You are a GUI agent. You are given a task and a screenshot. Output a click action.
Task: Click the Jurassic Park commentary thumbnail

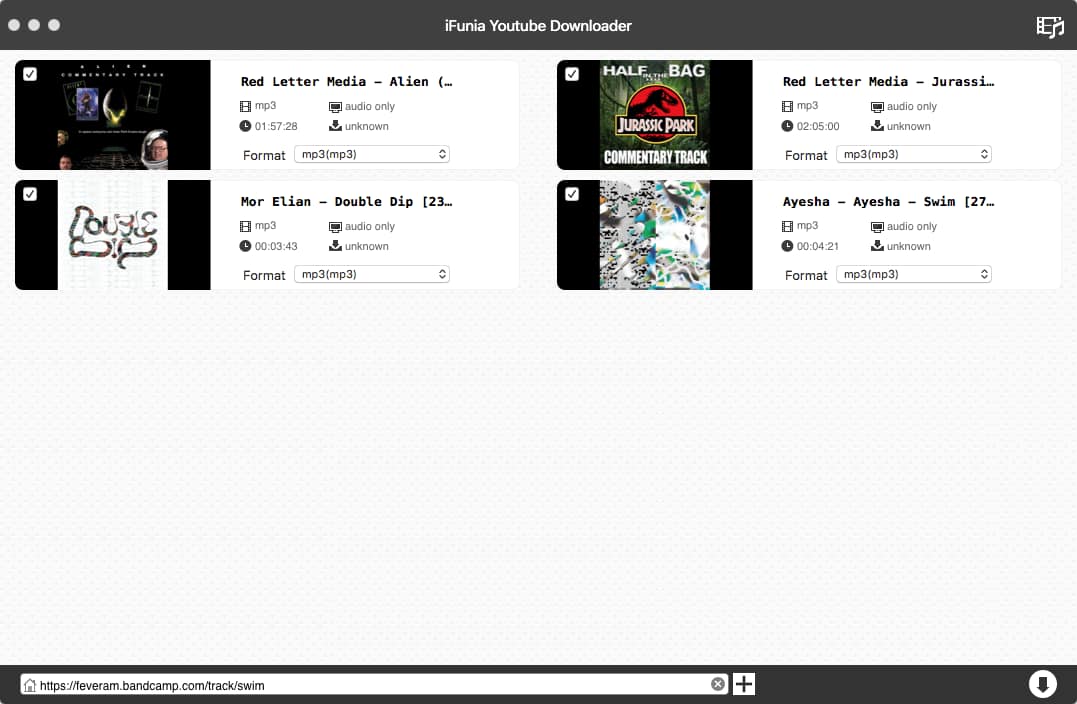(x=654, y=115)
